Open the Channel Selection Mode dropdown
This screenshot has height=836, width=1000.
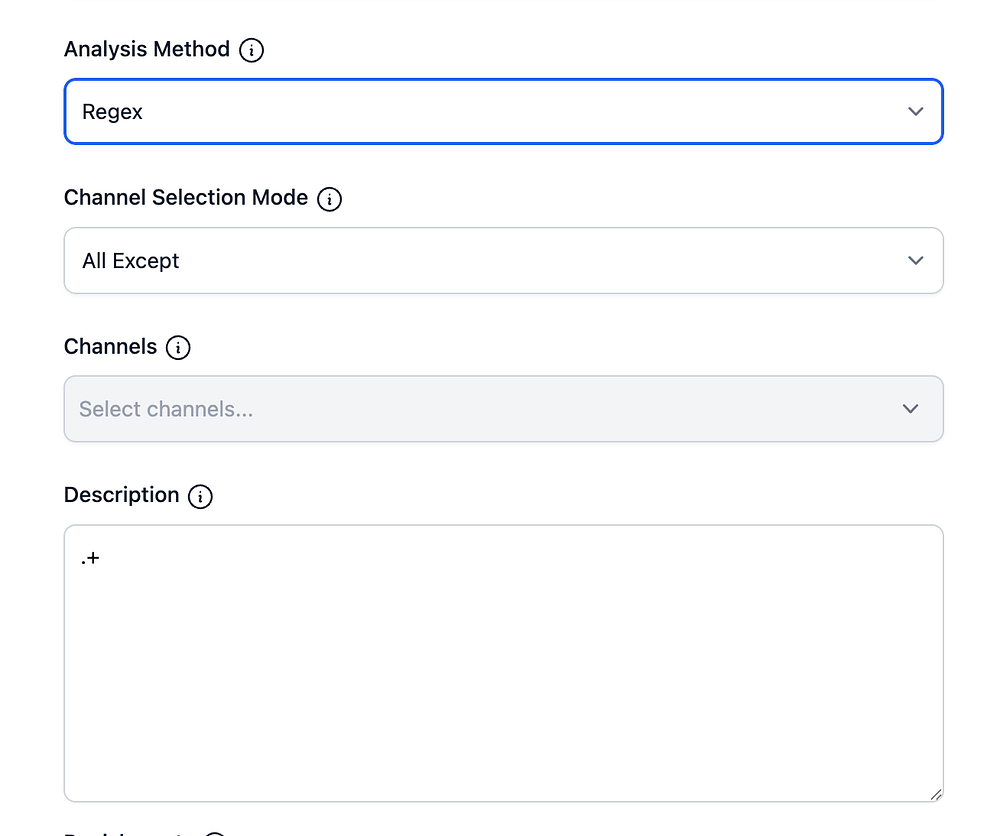pyautogui.click(x=503, y=261)
